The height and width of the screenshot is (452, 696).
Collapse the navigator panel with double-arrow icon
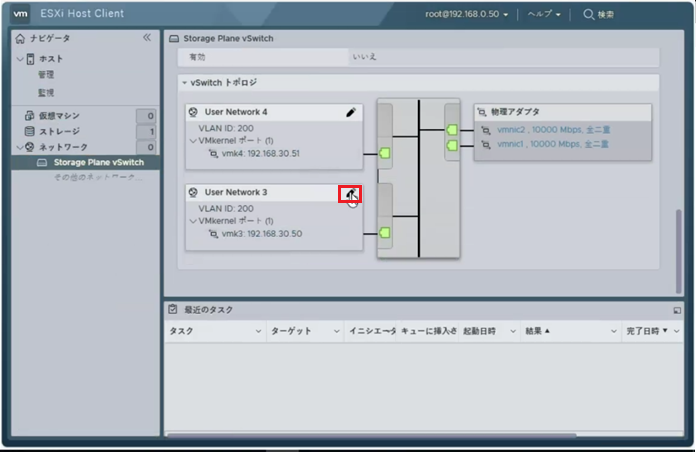(x=147, y=37)
